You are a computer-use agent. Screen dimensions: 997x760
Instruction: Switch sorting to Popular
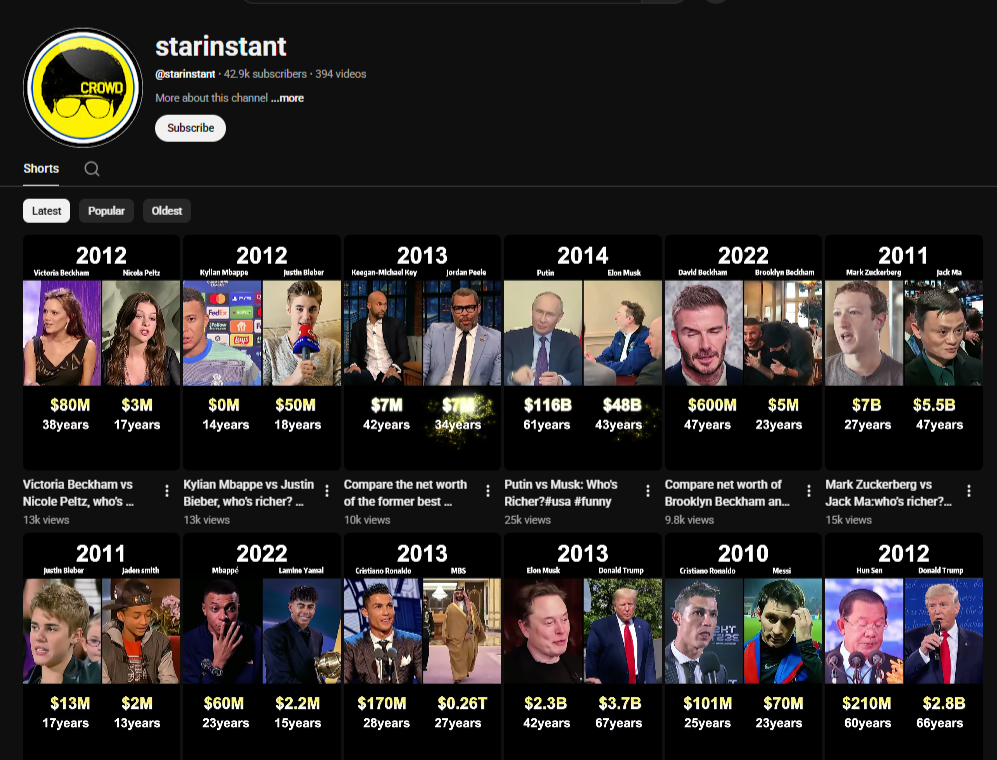106,211
